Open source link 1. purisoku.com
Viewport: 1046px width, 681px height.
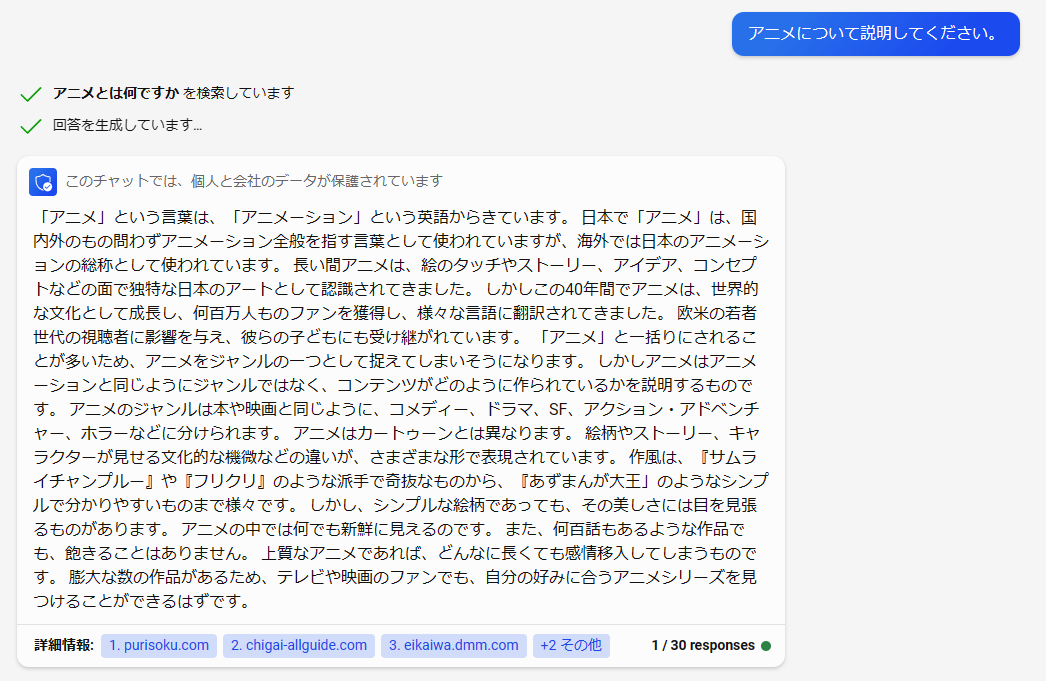point(159,646)
